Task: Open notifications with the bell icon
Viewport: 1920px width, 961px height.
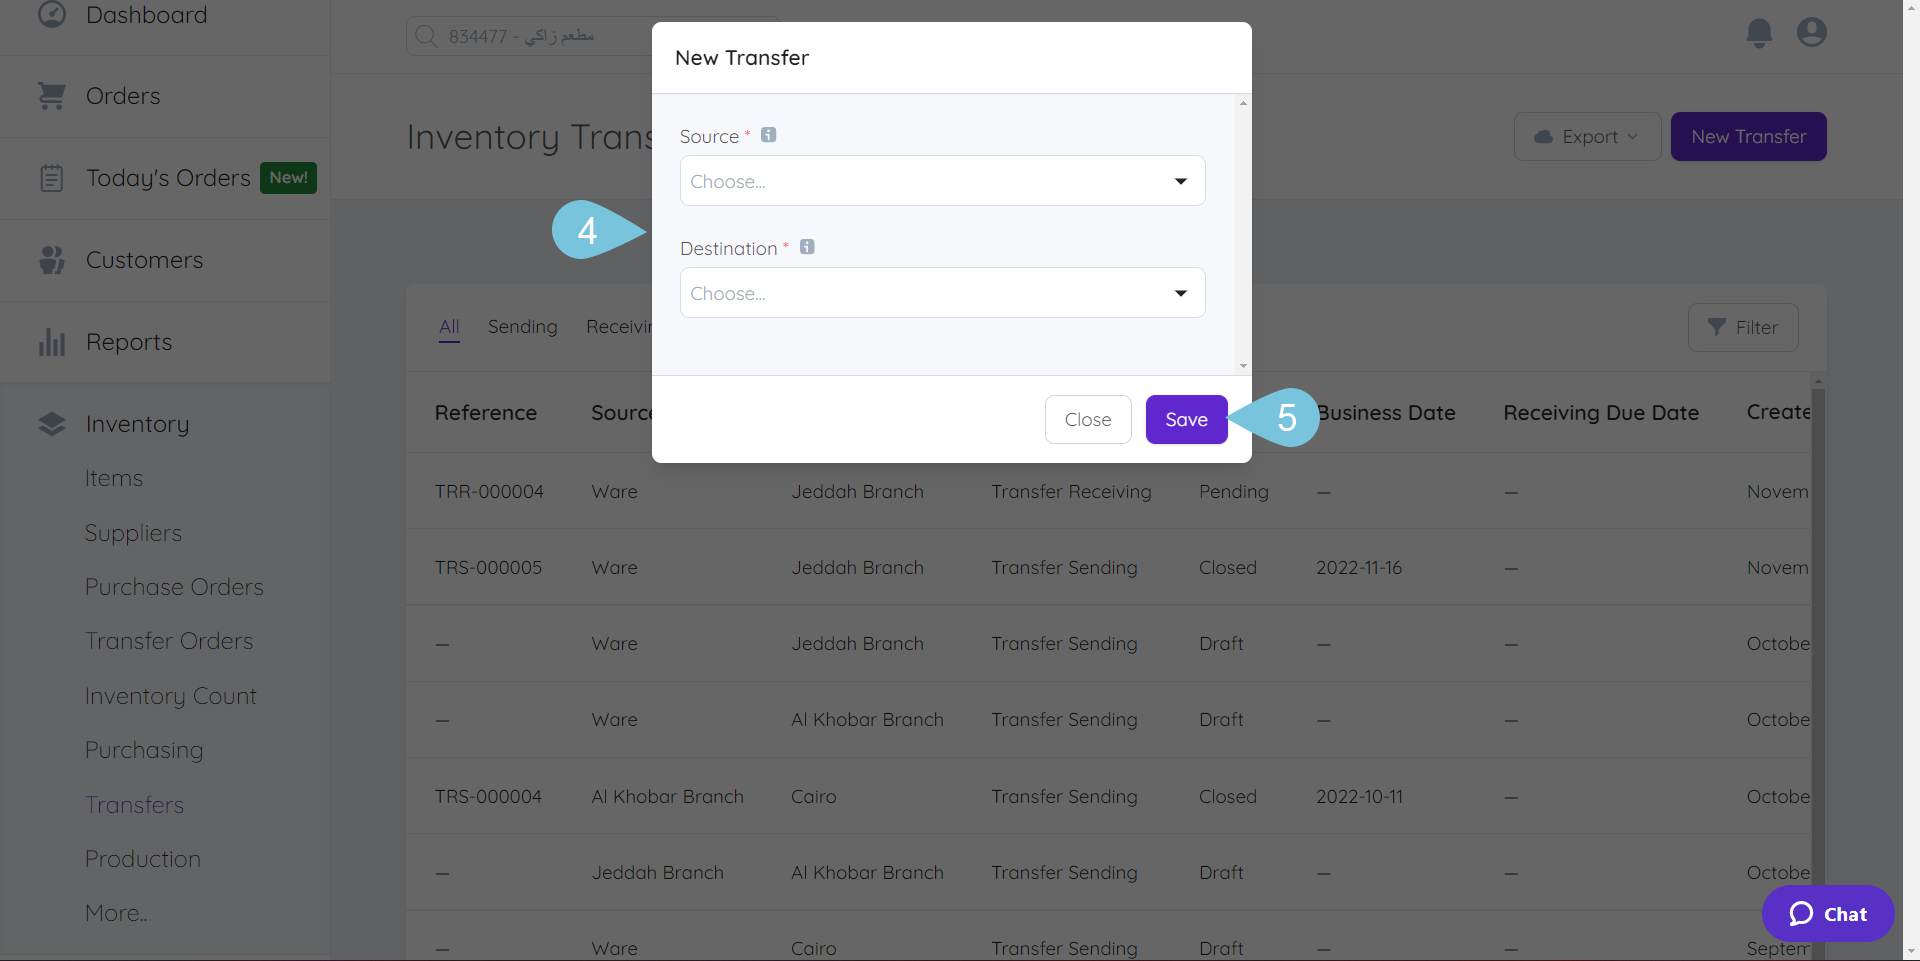Action: pyautogui.click(x=1759, y=32)
